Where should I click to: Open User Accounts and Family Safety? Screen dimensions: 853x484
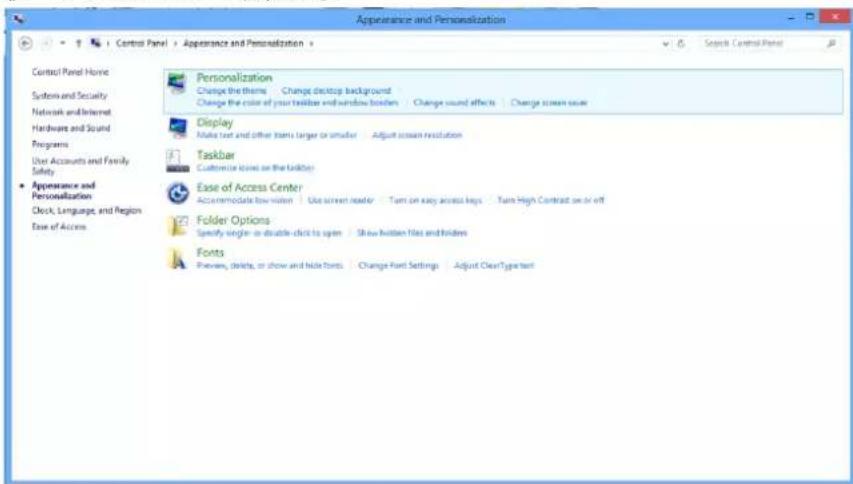tap(81, 165)
